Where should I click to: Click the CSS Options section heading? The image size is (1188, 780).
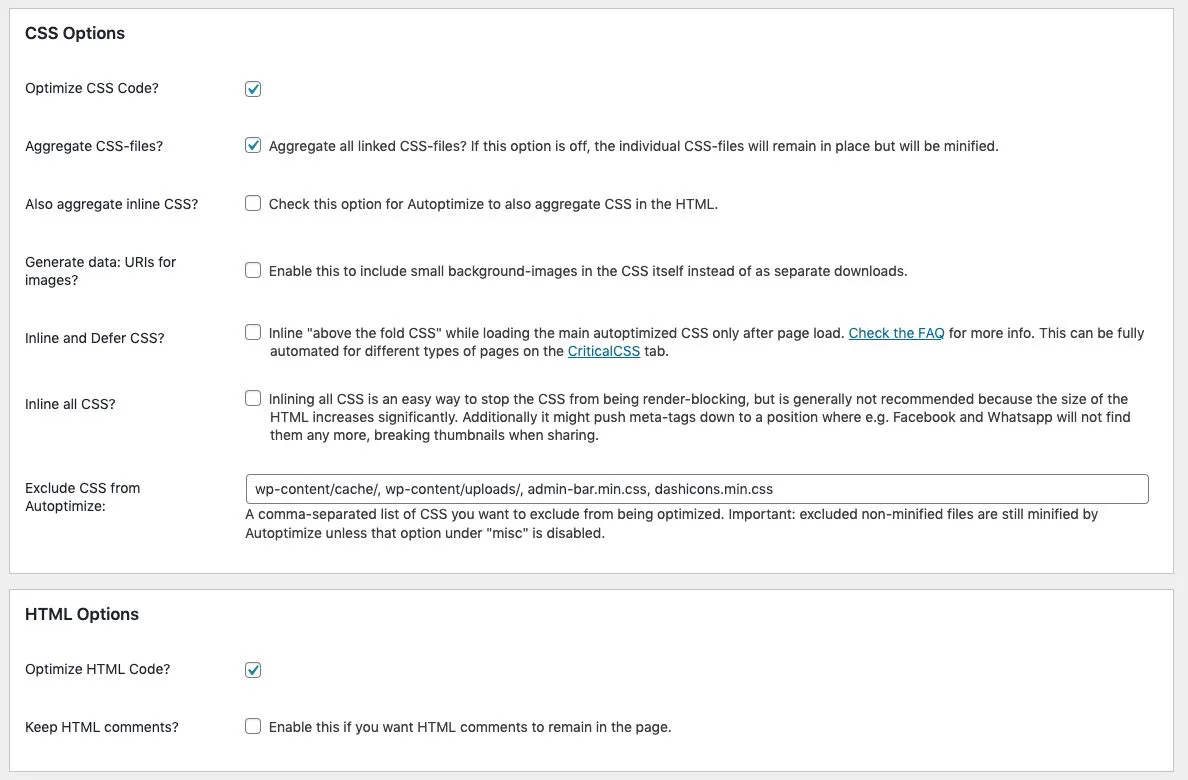(x=75, y=33)
